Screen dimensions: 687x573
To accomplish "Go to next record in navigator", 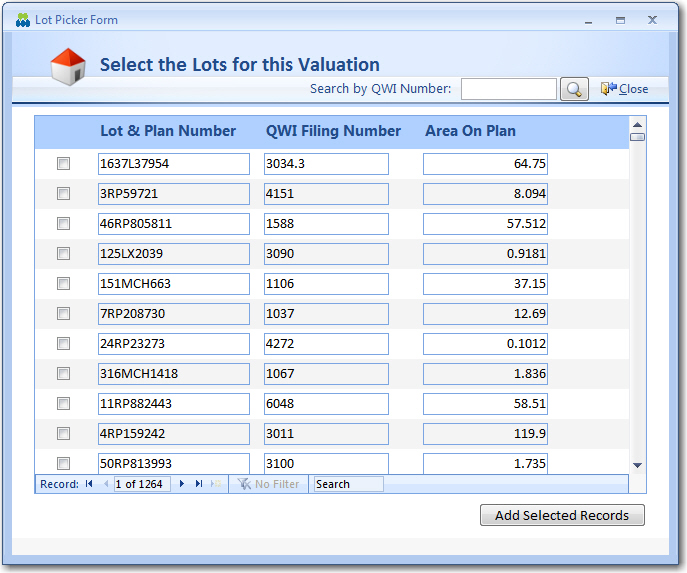I will [x=182, y=484].
